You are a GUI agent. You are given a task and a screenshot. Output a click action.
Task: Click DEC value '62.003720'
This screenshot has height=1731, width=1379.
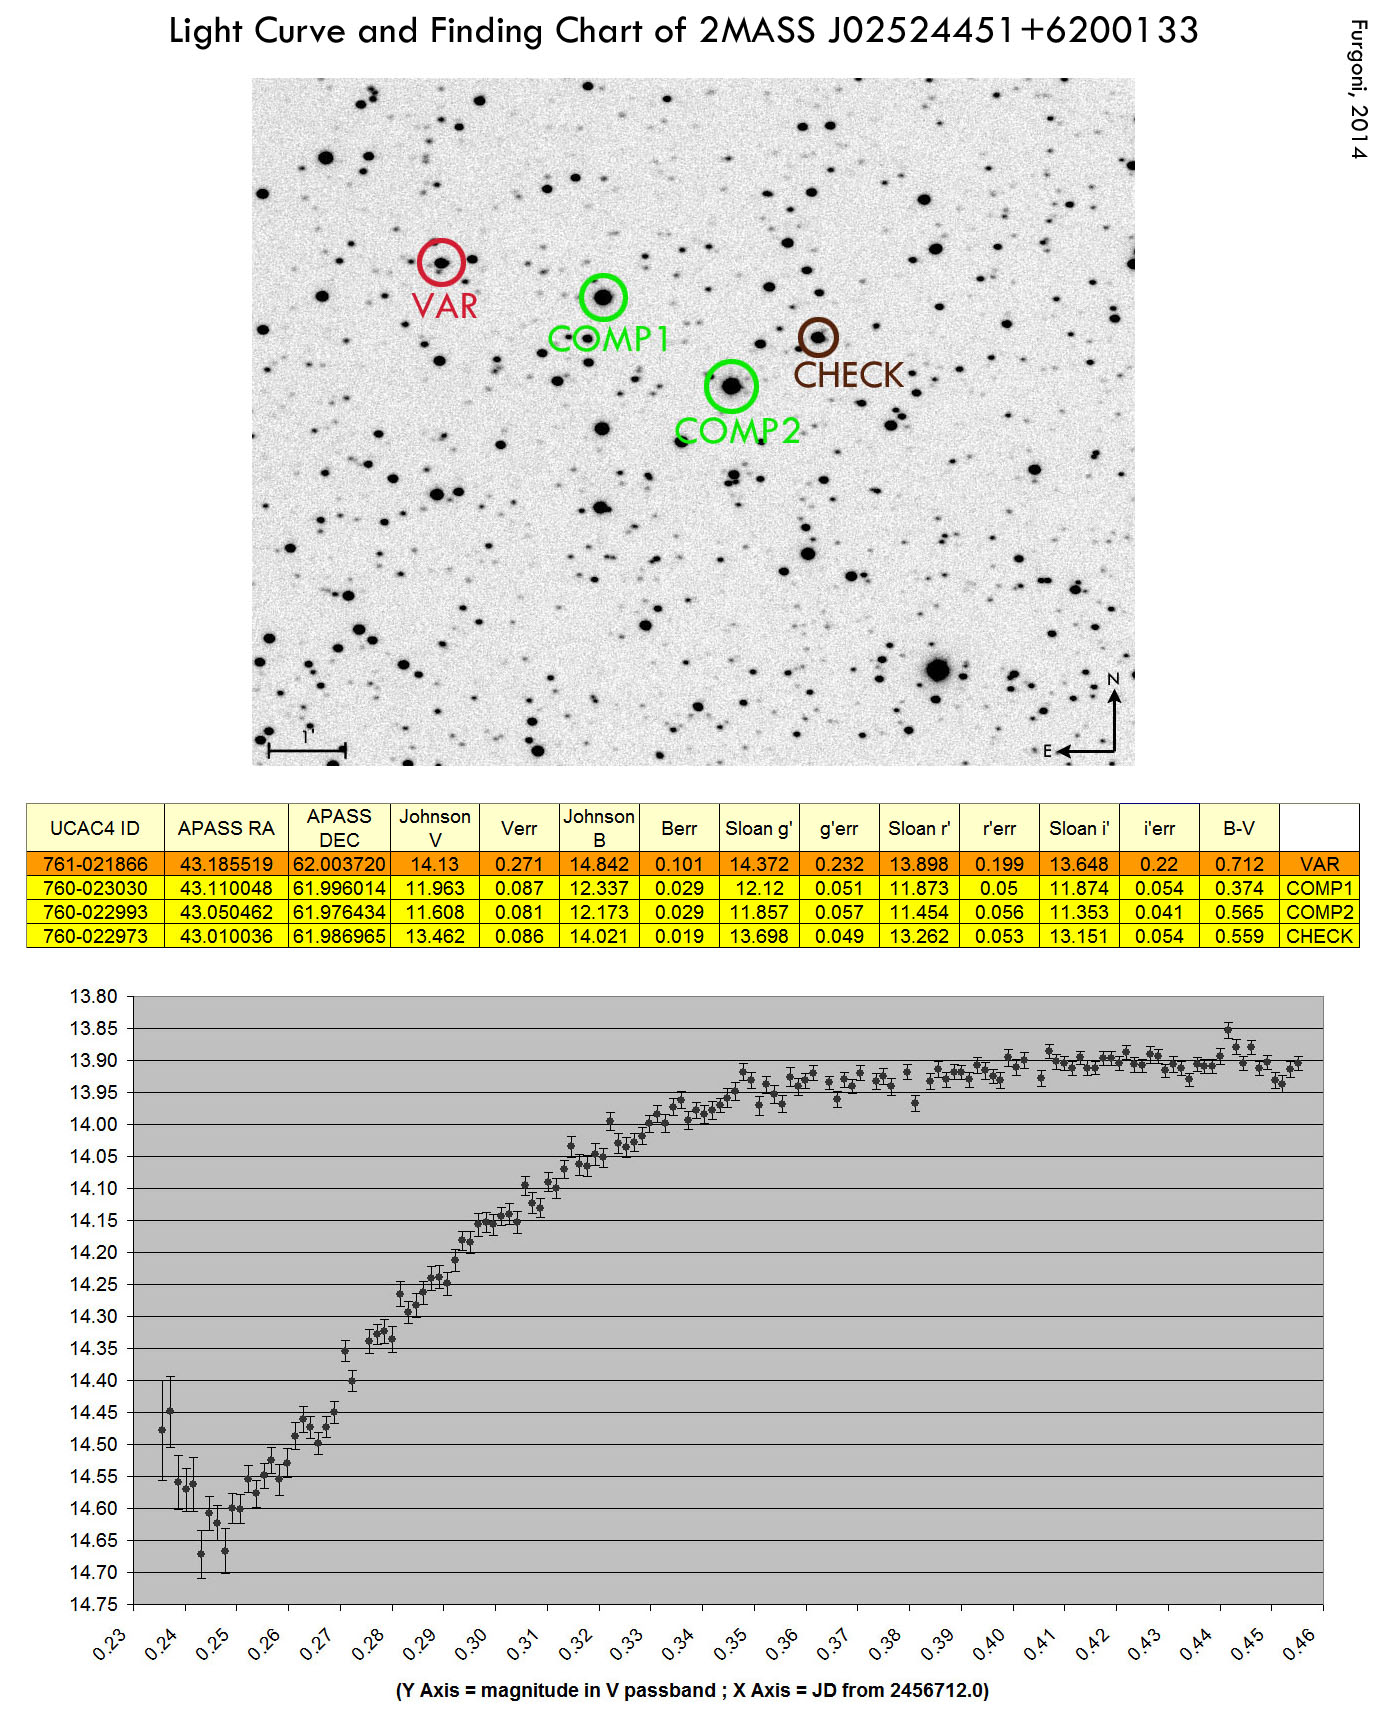pos(339,864)
